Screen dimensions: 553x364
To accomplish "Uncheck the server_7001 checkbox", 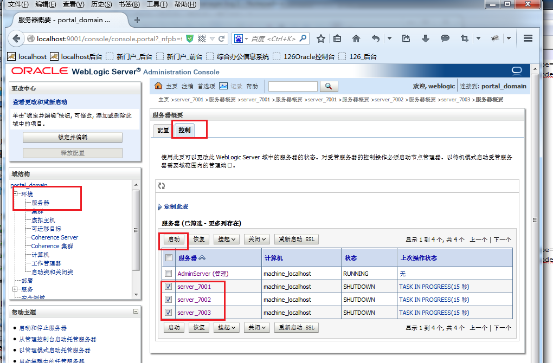I will pos(169,286).
